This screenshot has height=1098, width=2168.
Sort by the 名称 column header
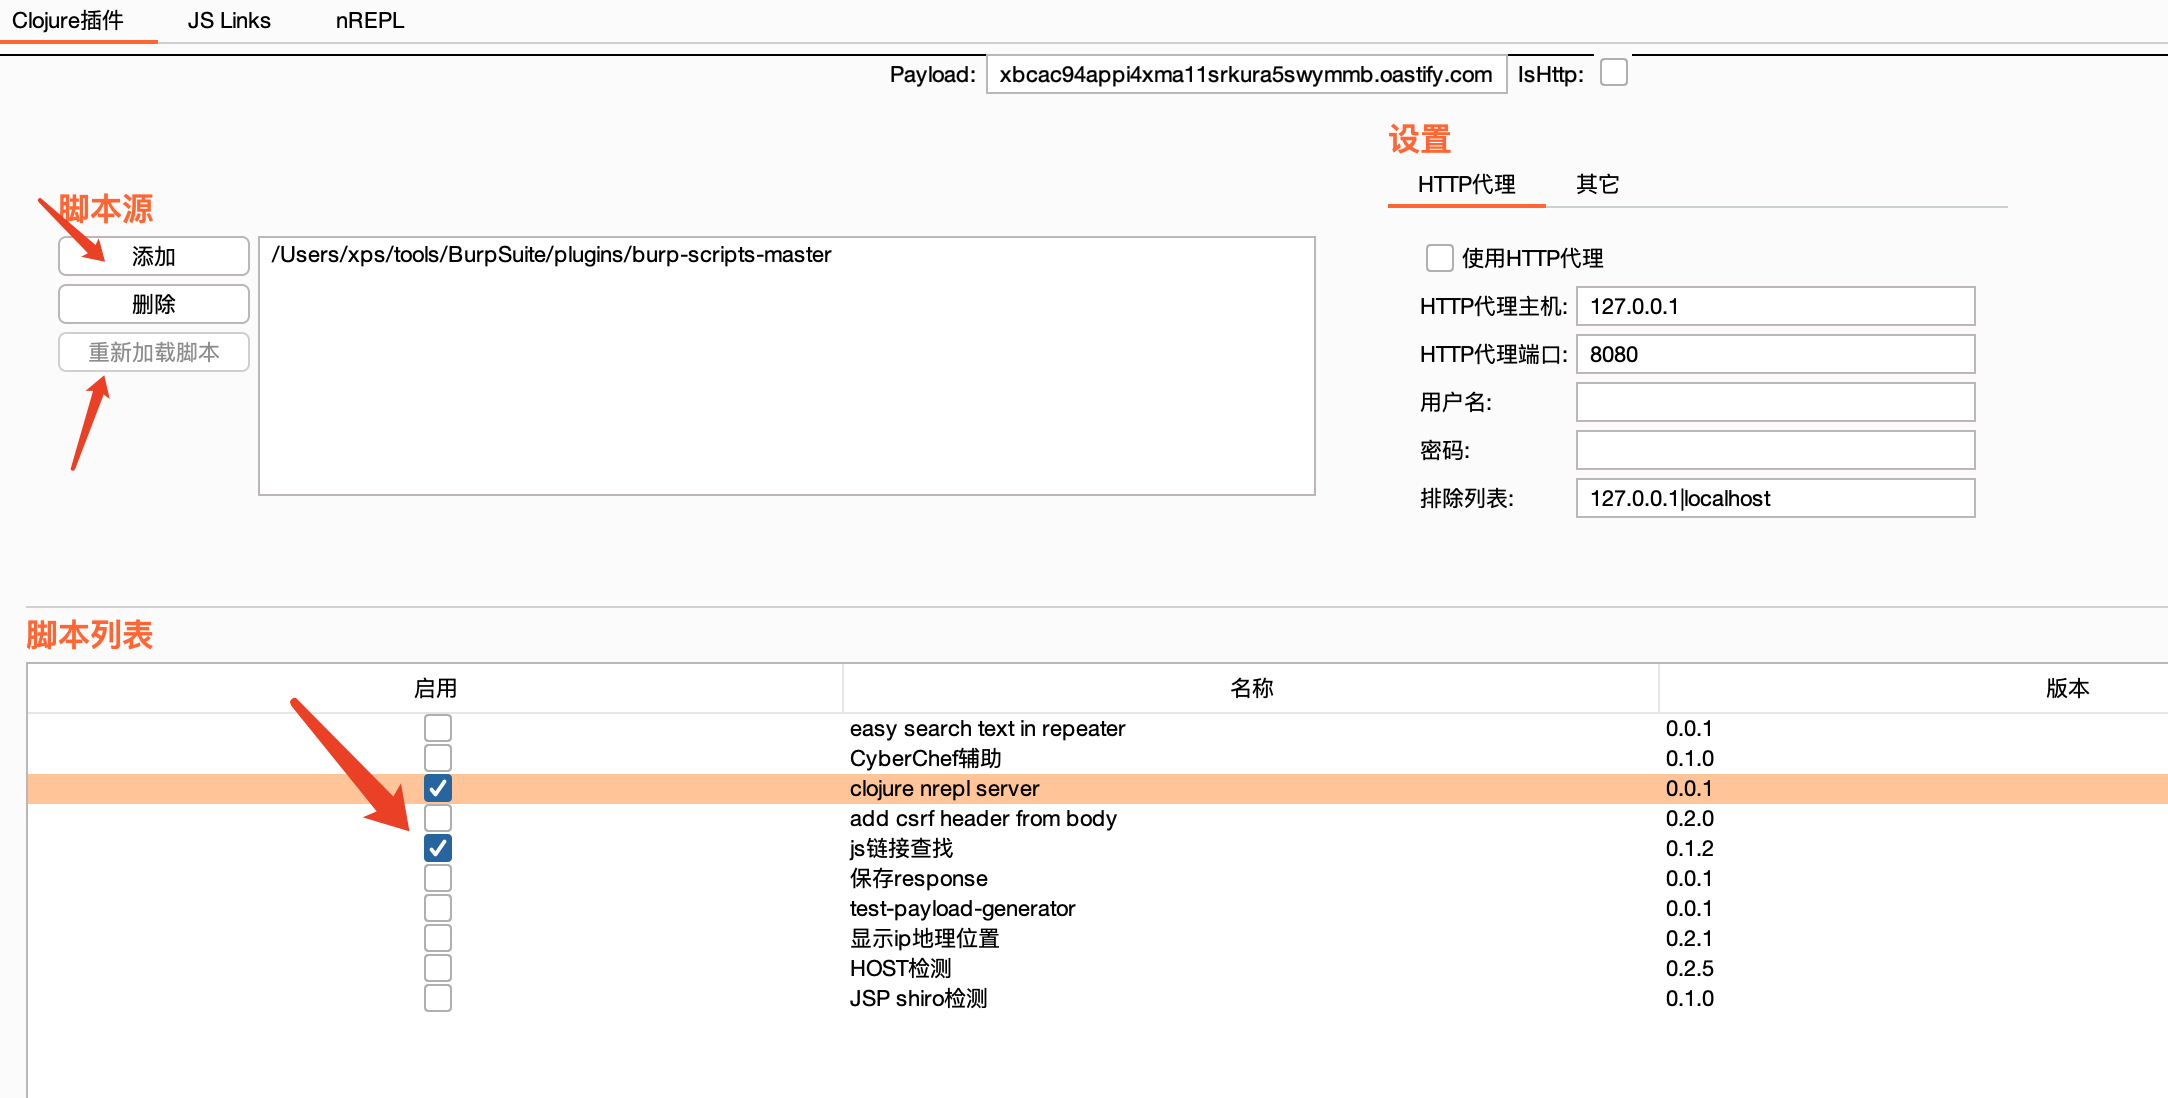coord(1250,688)
